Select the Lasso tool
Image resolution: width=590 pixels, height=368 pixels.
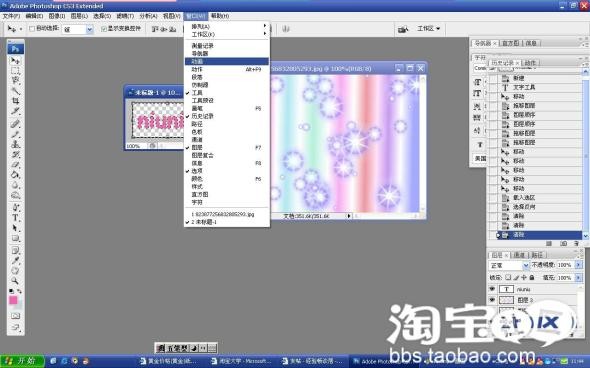(x=15, y=80)
